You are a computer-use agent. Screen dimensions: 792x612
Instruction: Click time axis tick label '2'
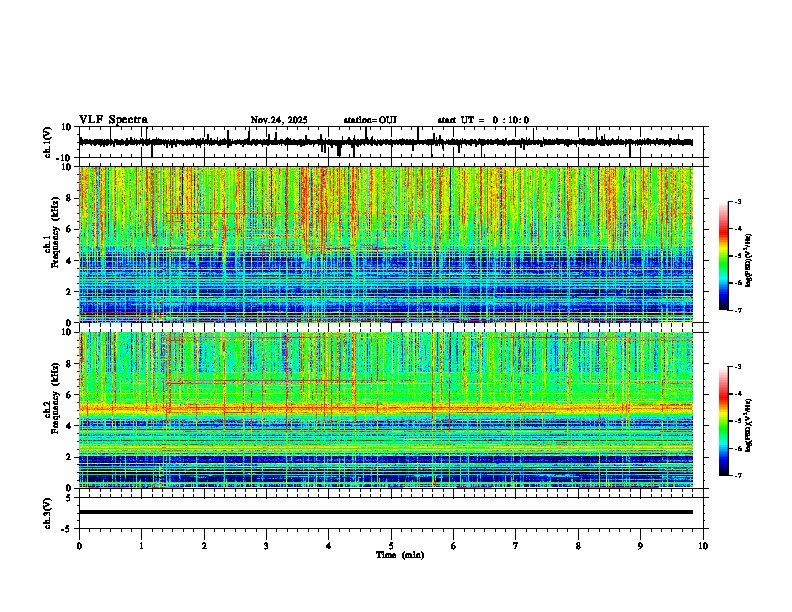pyautogui.click(x=204, y=546)
